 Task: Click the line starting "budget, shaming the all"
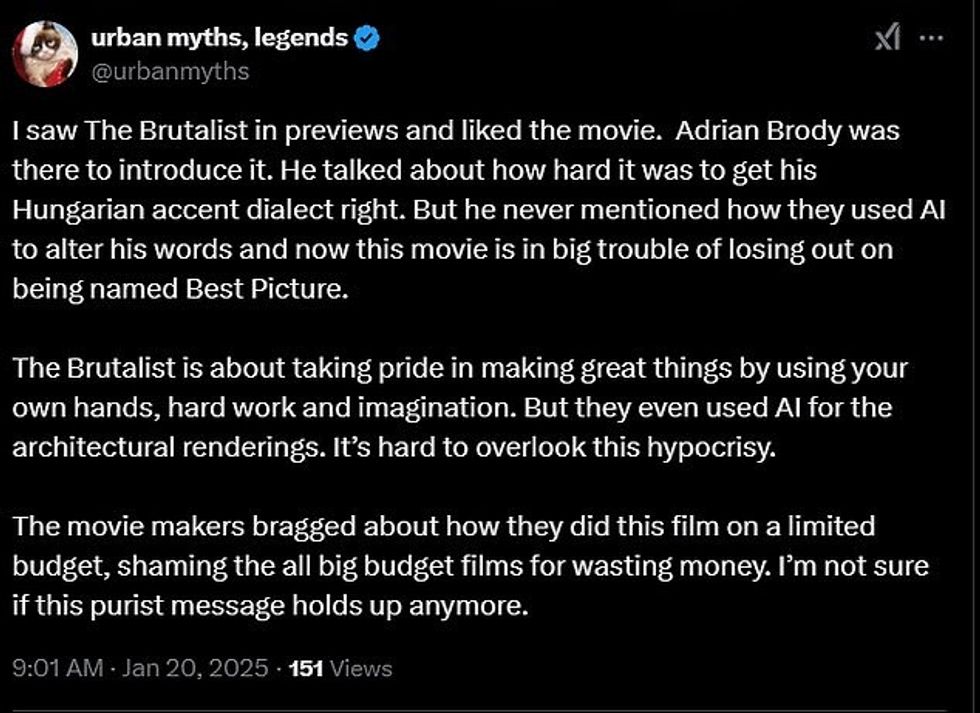[x=470, y=566]
